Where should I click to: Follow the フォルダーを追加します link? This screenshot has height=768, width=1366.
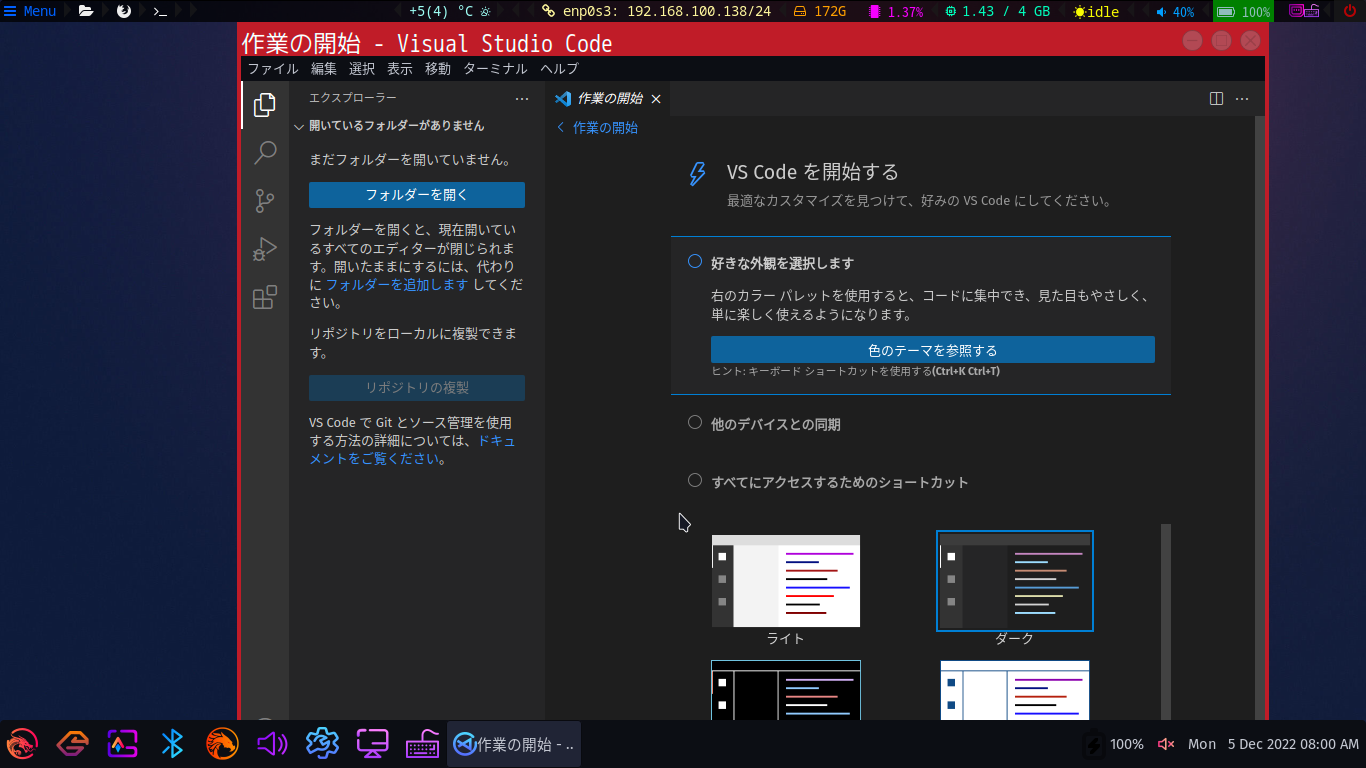397,284
